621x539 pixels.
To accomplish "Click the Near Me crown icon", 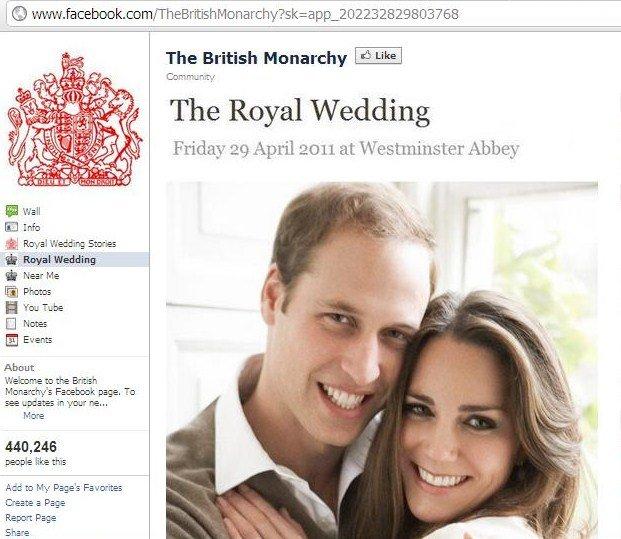I will (x=11, y=276).
